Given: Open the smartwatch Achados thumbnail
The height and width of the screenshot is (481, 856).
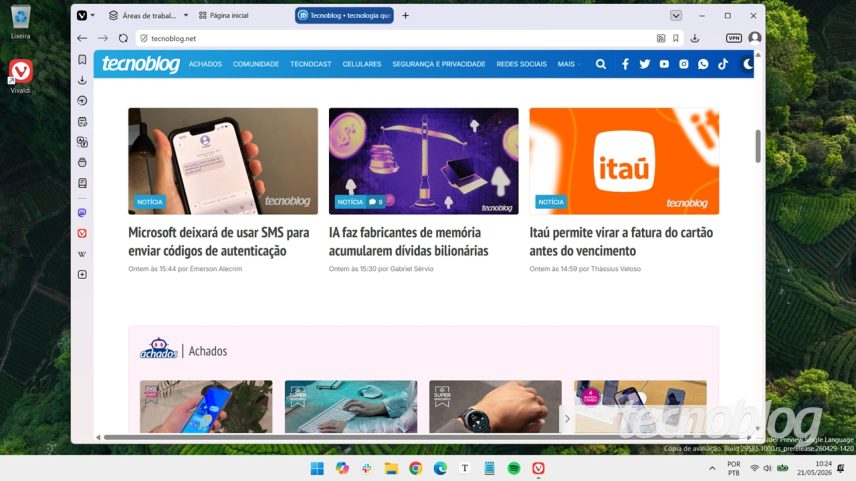Looking at the screenshot, I should coord(495,407).
